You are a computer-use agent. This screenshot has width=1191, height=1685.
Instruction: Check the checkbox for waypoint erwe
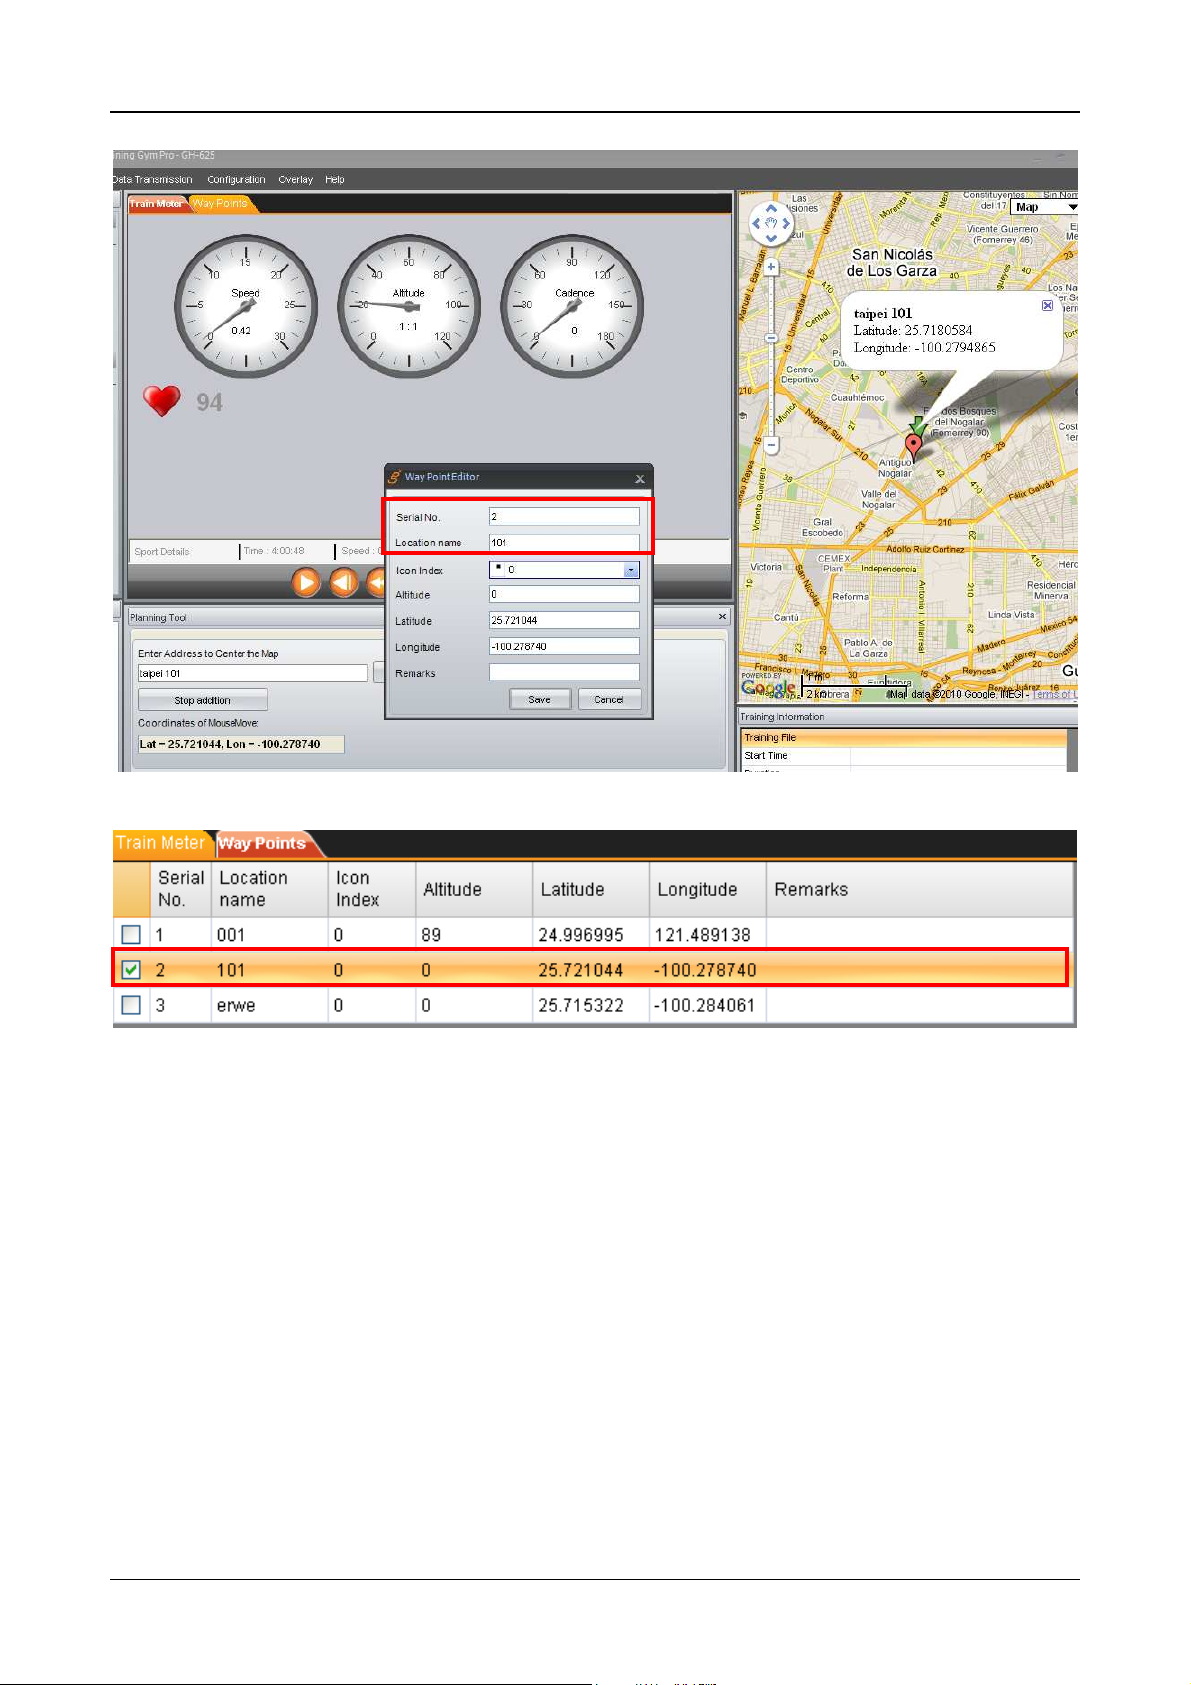pyautogui.click(x=131, y=1005)
